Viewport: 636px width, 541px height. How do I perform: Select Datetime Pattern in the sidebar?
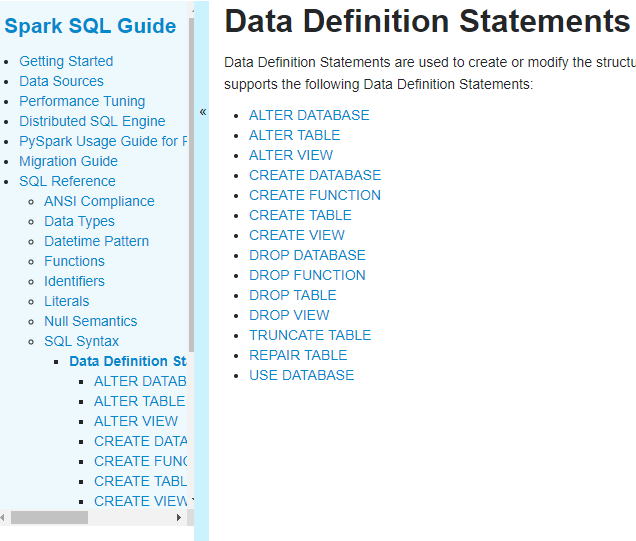pos(96,241)
